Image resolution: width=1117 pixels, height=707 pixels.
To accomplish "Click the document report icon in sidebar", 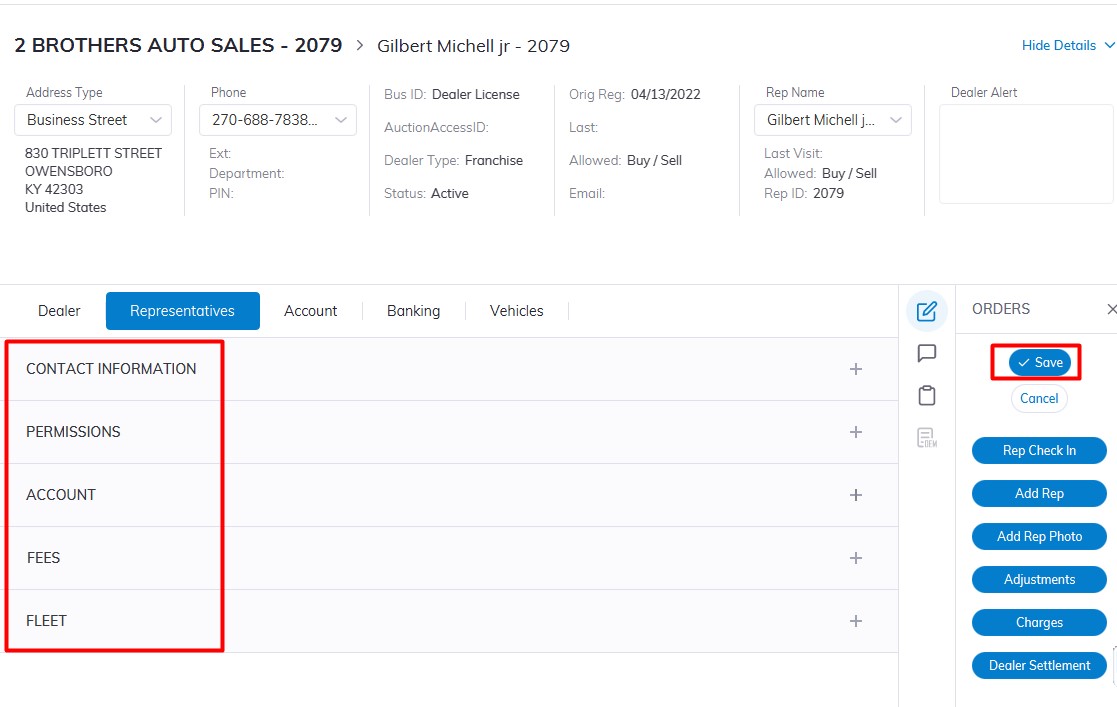I will 926,437.
